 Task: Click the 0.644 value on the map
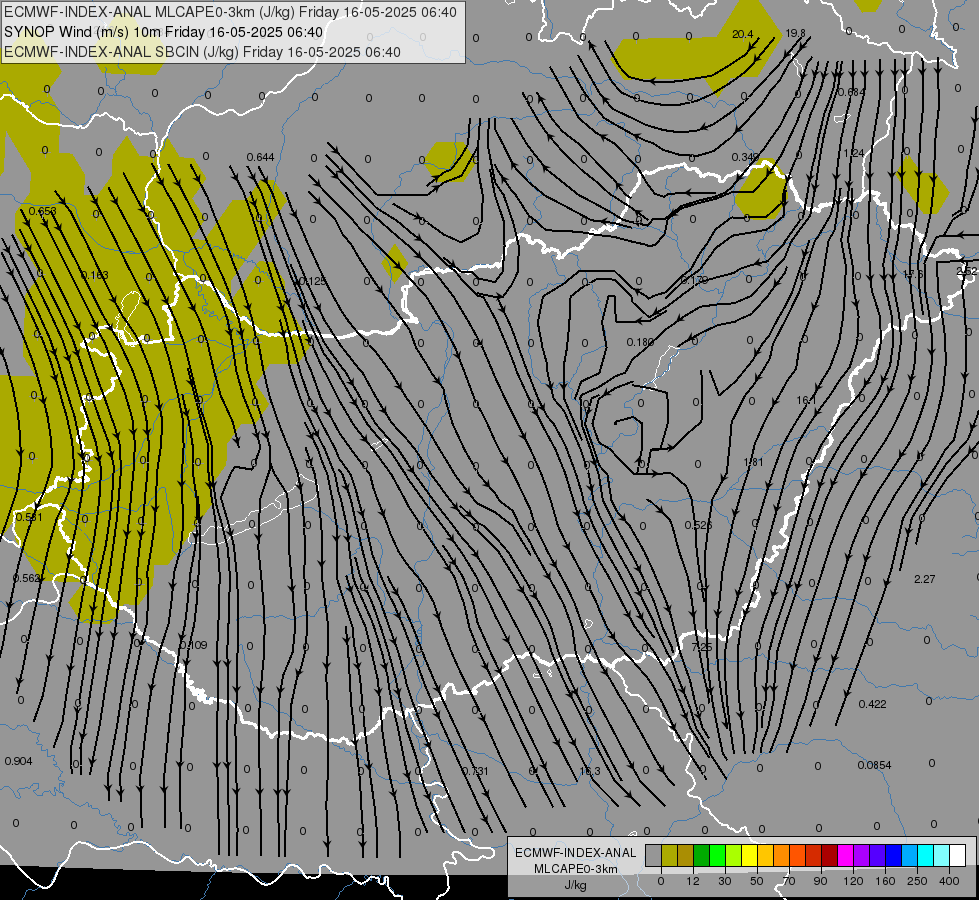(x=260, y=157)
